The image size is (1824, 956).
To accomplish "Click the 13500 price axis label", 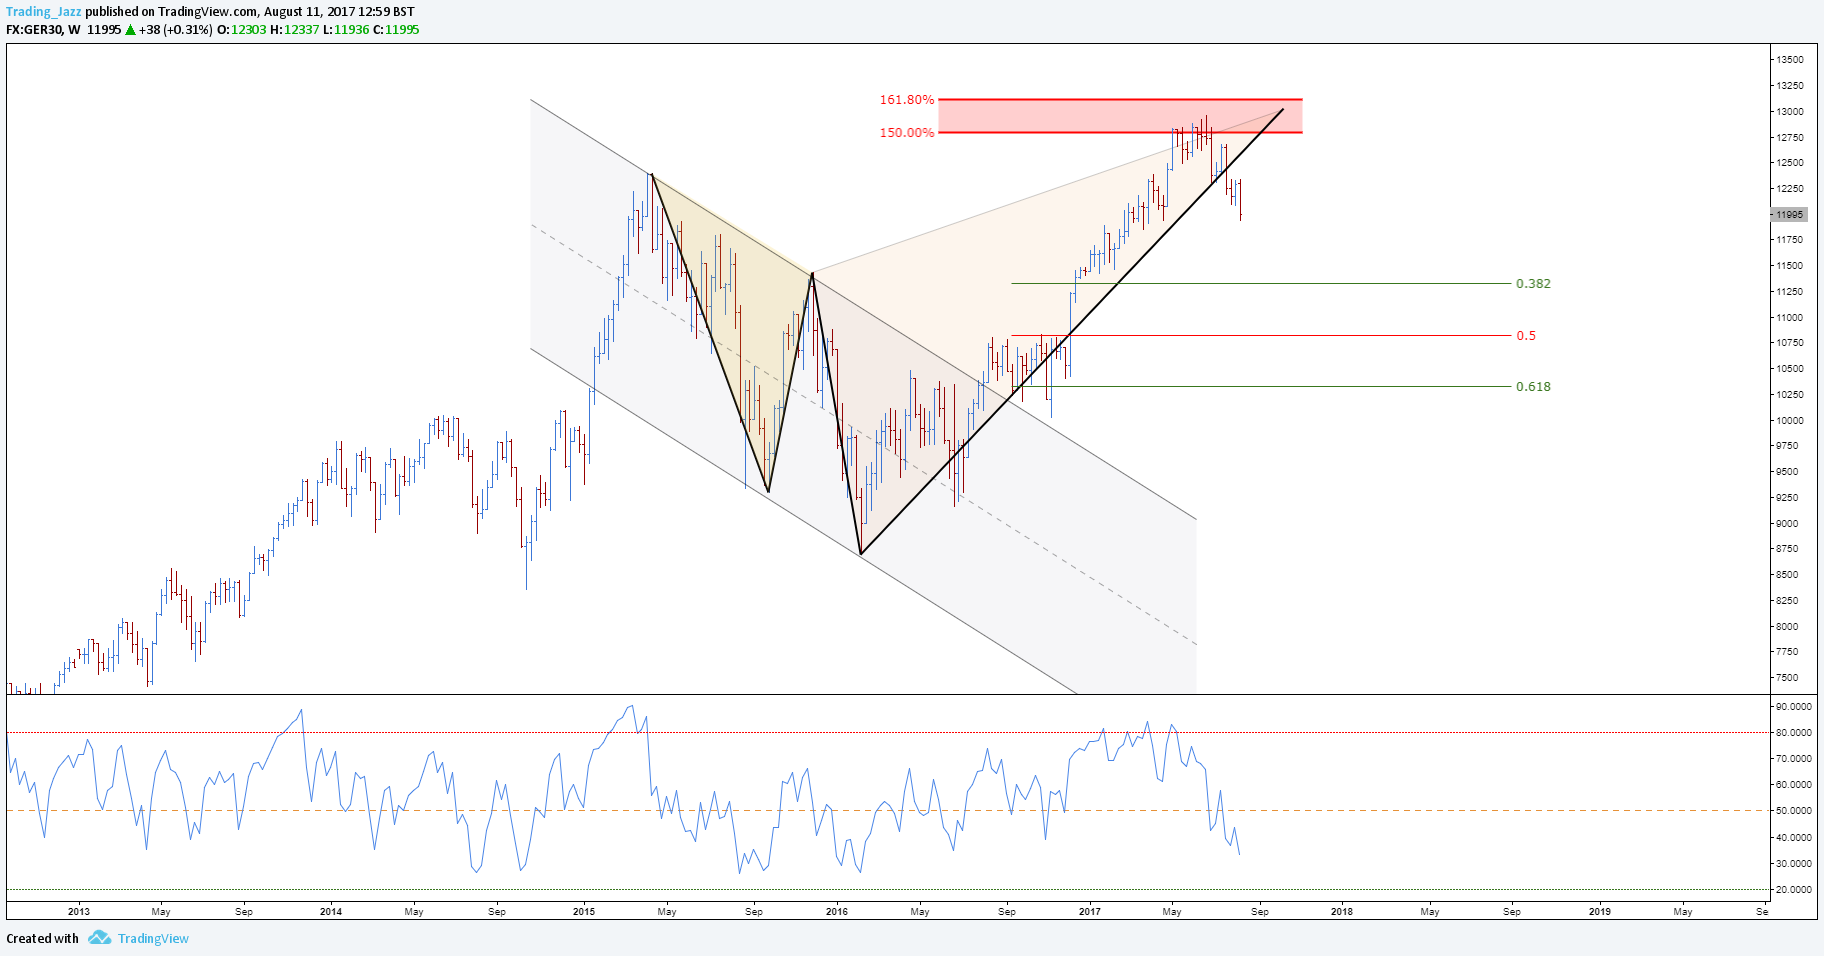I will tap(1790, 60).
